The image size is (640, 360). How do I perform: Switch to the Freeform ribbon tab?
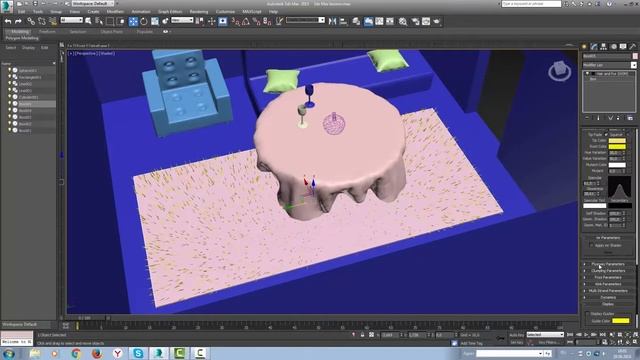(x=47, y=31)
